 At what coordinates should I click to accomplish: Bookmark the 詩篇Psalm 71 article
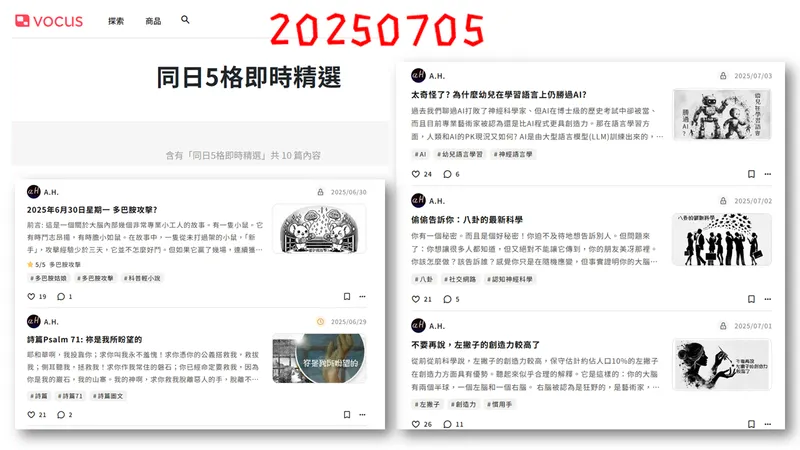coord(347,415)
